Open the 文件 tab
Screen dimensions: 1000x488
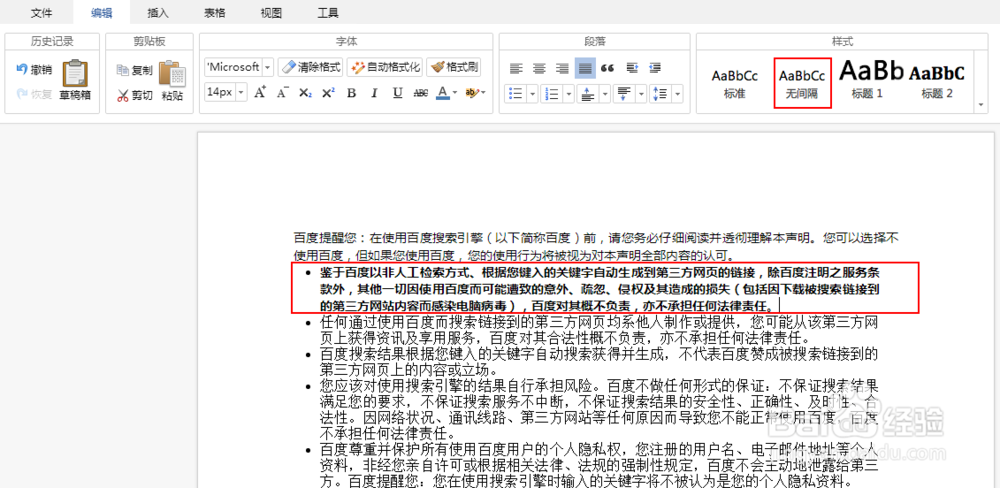pos(41,13)
